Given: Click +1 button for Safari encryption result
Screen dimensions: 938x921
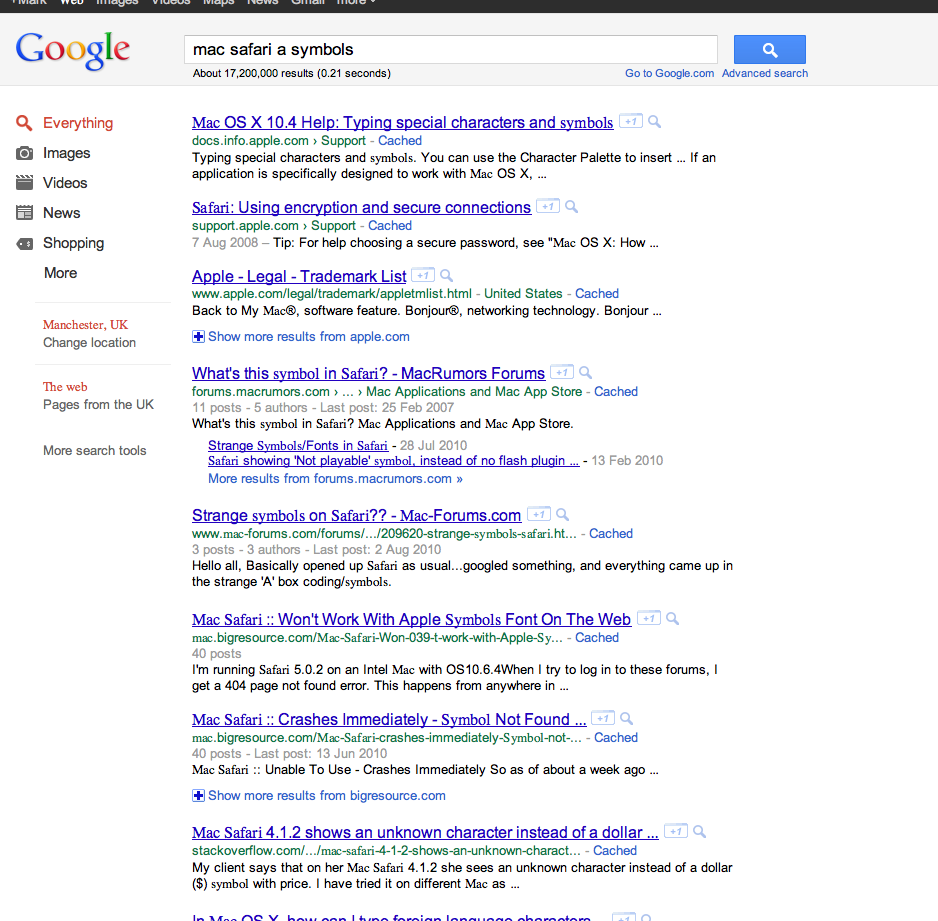Looking at the screenshot, I should (548, 206).
